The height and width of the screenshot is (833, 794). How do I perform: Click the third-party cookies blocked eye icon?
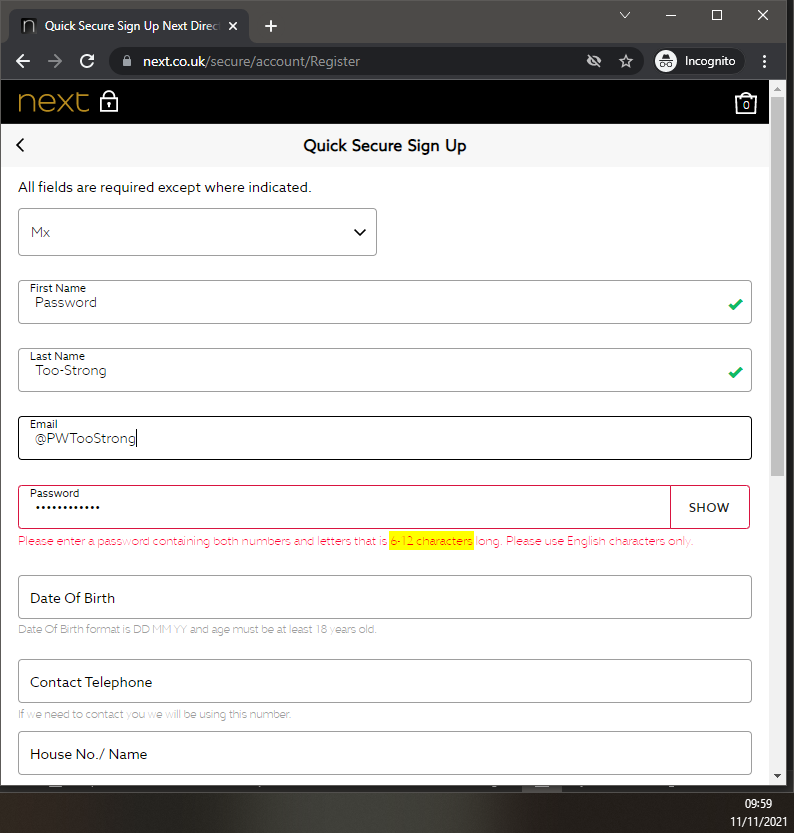[594, 61]
